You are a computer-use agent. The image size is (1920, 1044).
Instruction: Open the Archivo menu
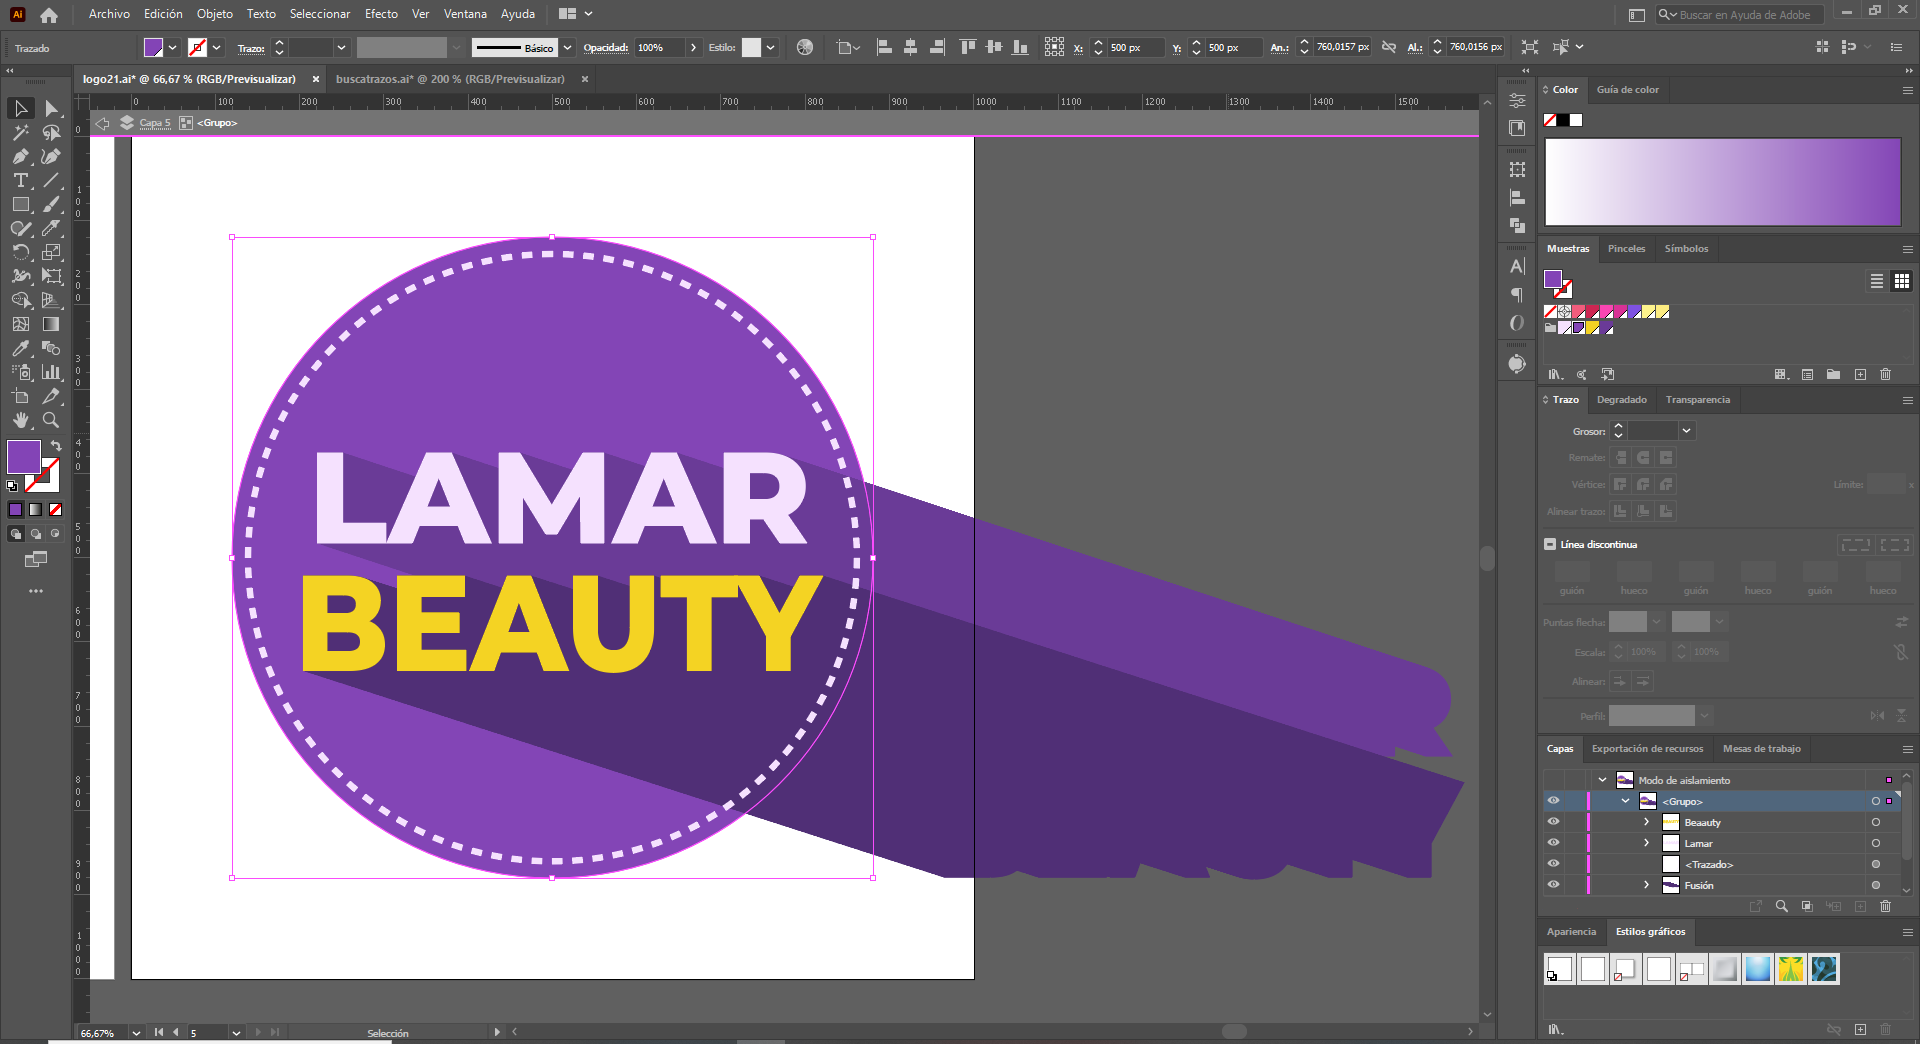(x=109, y=14)
